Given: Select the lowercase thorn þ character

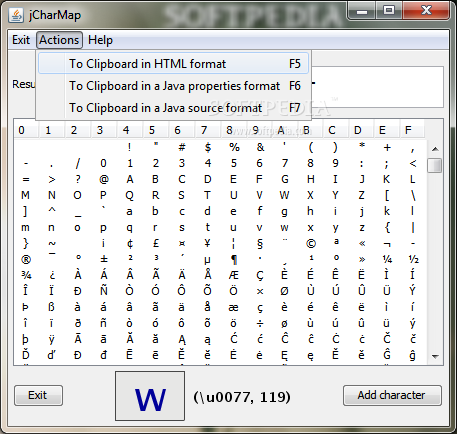Looking at the screenshot, I should 26,339.
